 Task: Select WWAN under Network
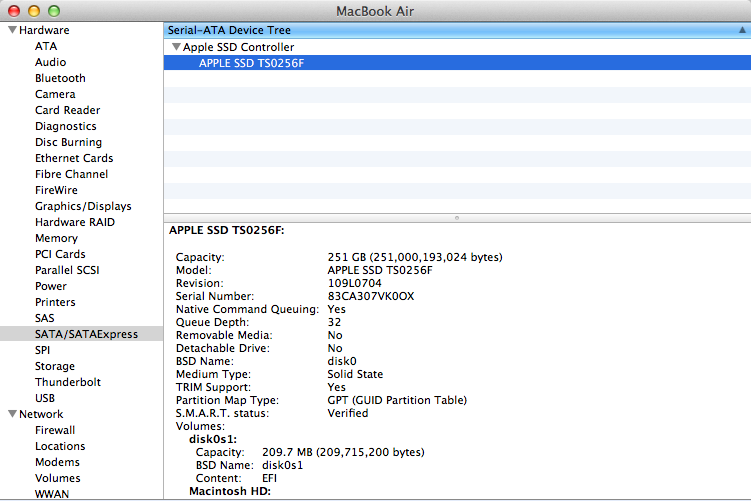click(52, 494)
